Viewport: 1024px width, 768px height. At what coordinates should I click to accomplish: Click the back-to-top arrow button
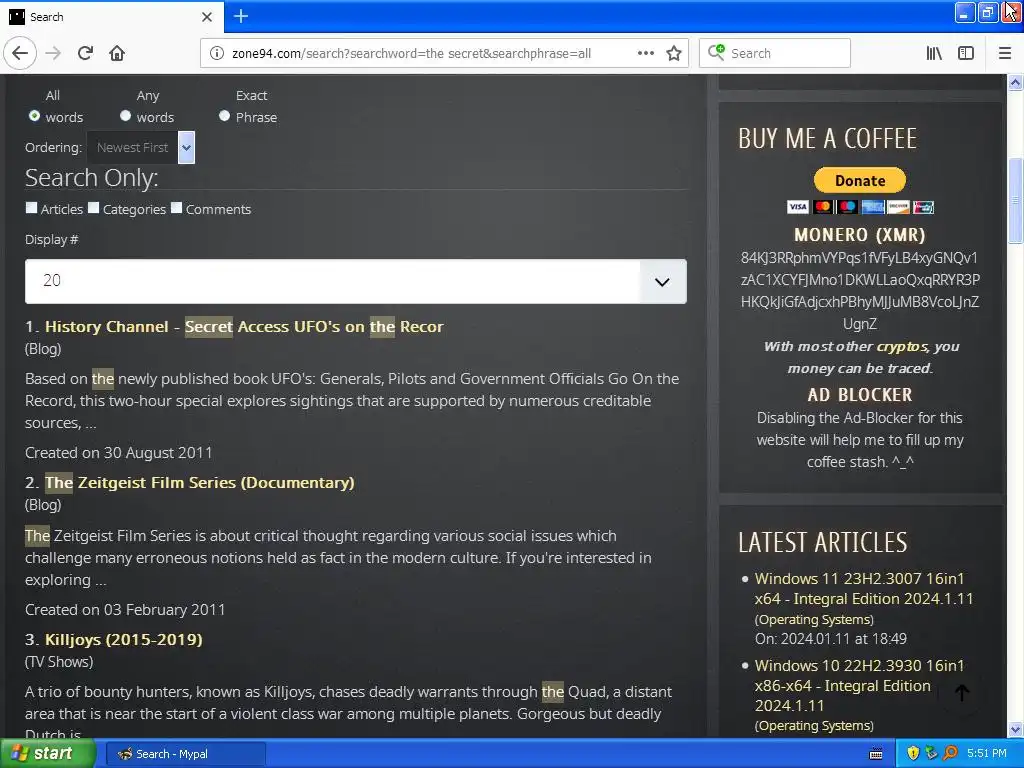961,693
